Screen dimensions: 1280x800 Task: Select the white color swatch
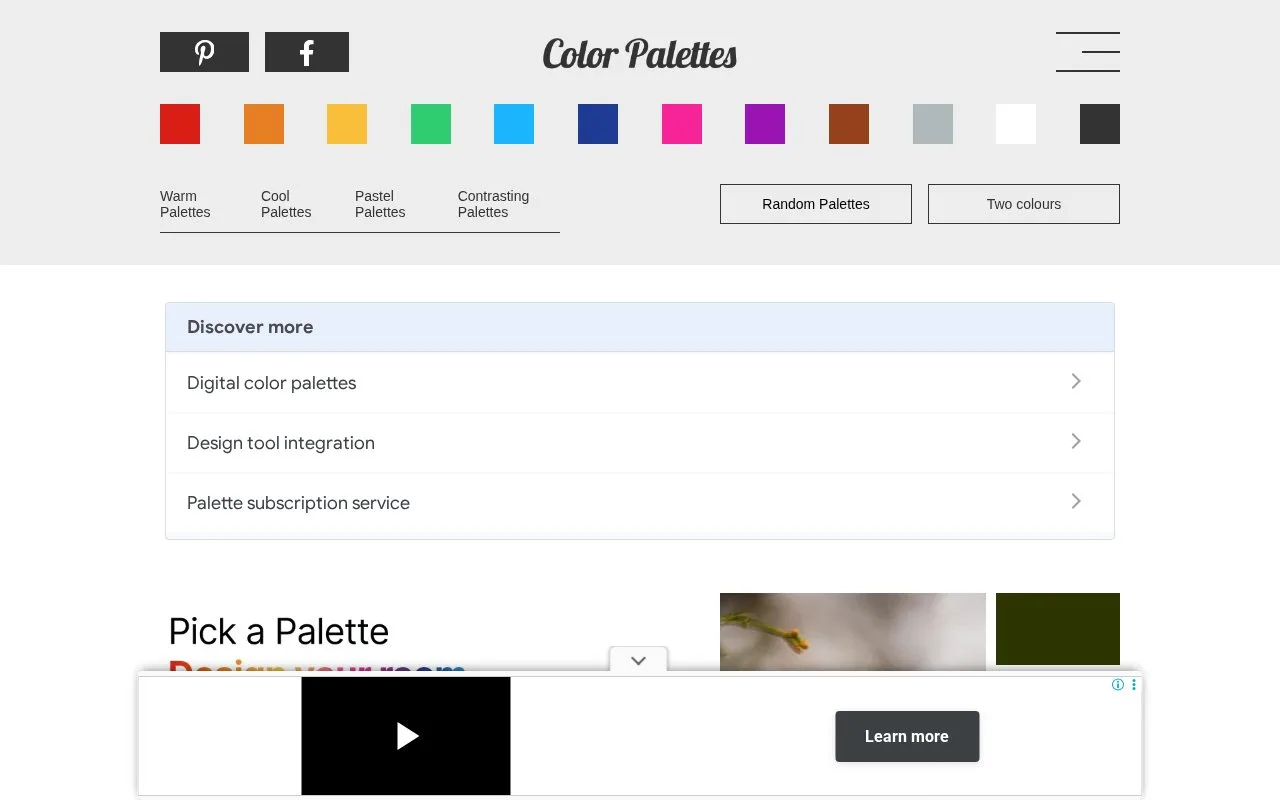tap(1016, 124)
